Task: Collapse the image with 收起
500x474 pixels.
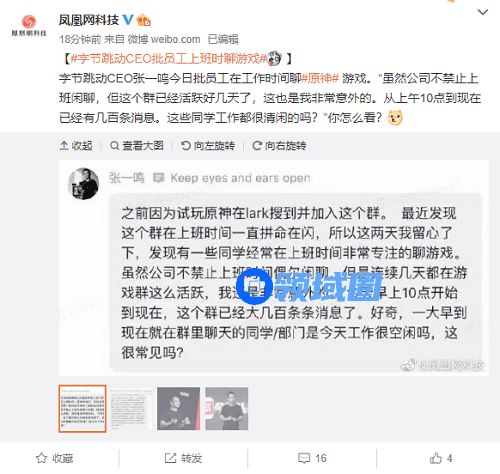Action: point(76,146)
